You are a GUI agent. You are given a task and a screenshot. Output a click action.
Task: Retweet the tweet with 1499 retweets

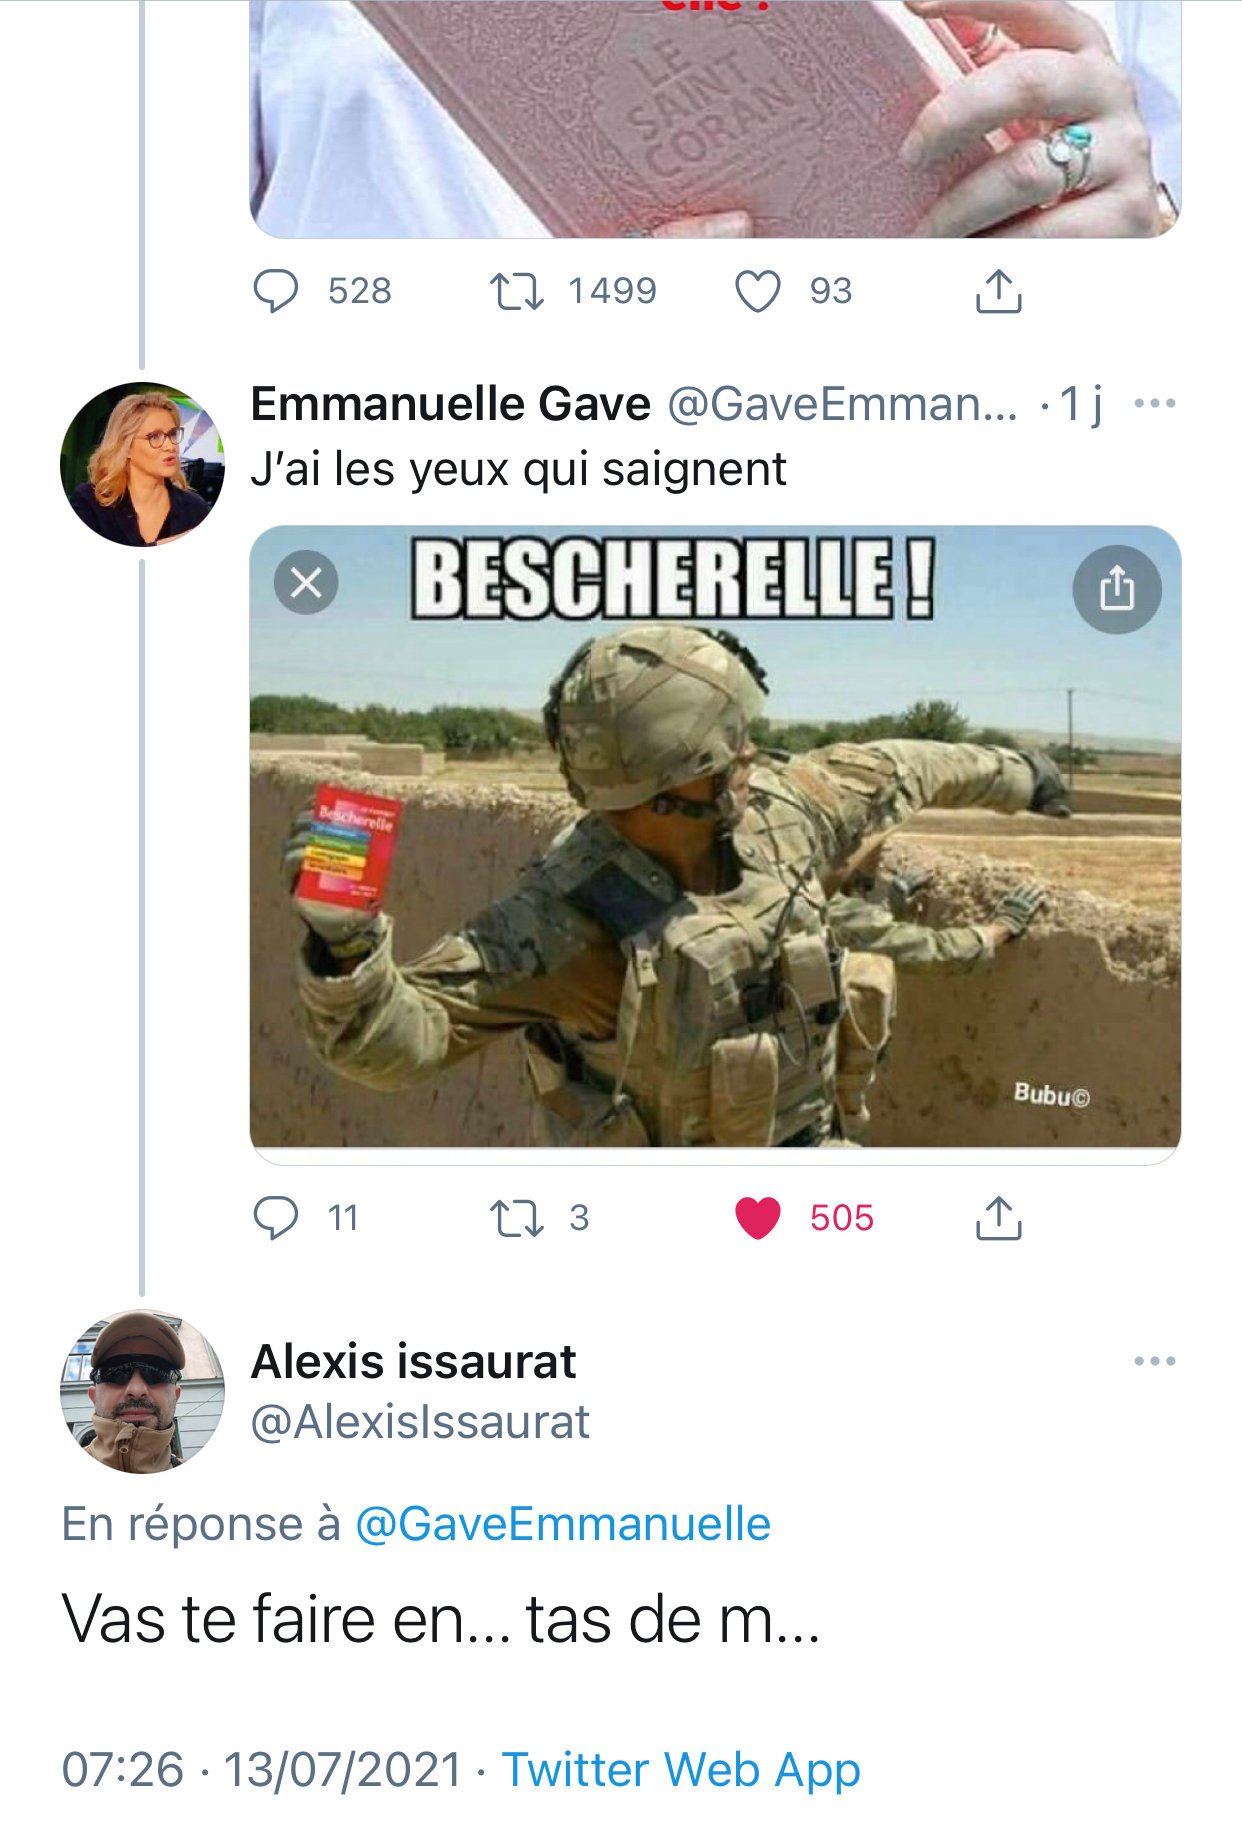point(516,291)
